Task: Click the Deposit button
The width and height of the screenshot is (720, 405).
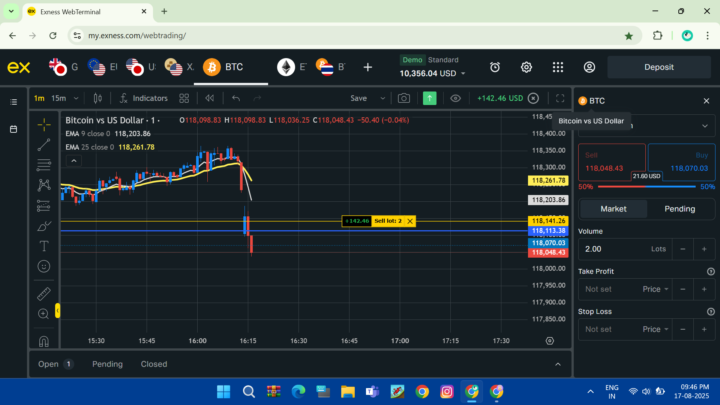Action: click(x=659, y=67)
